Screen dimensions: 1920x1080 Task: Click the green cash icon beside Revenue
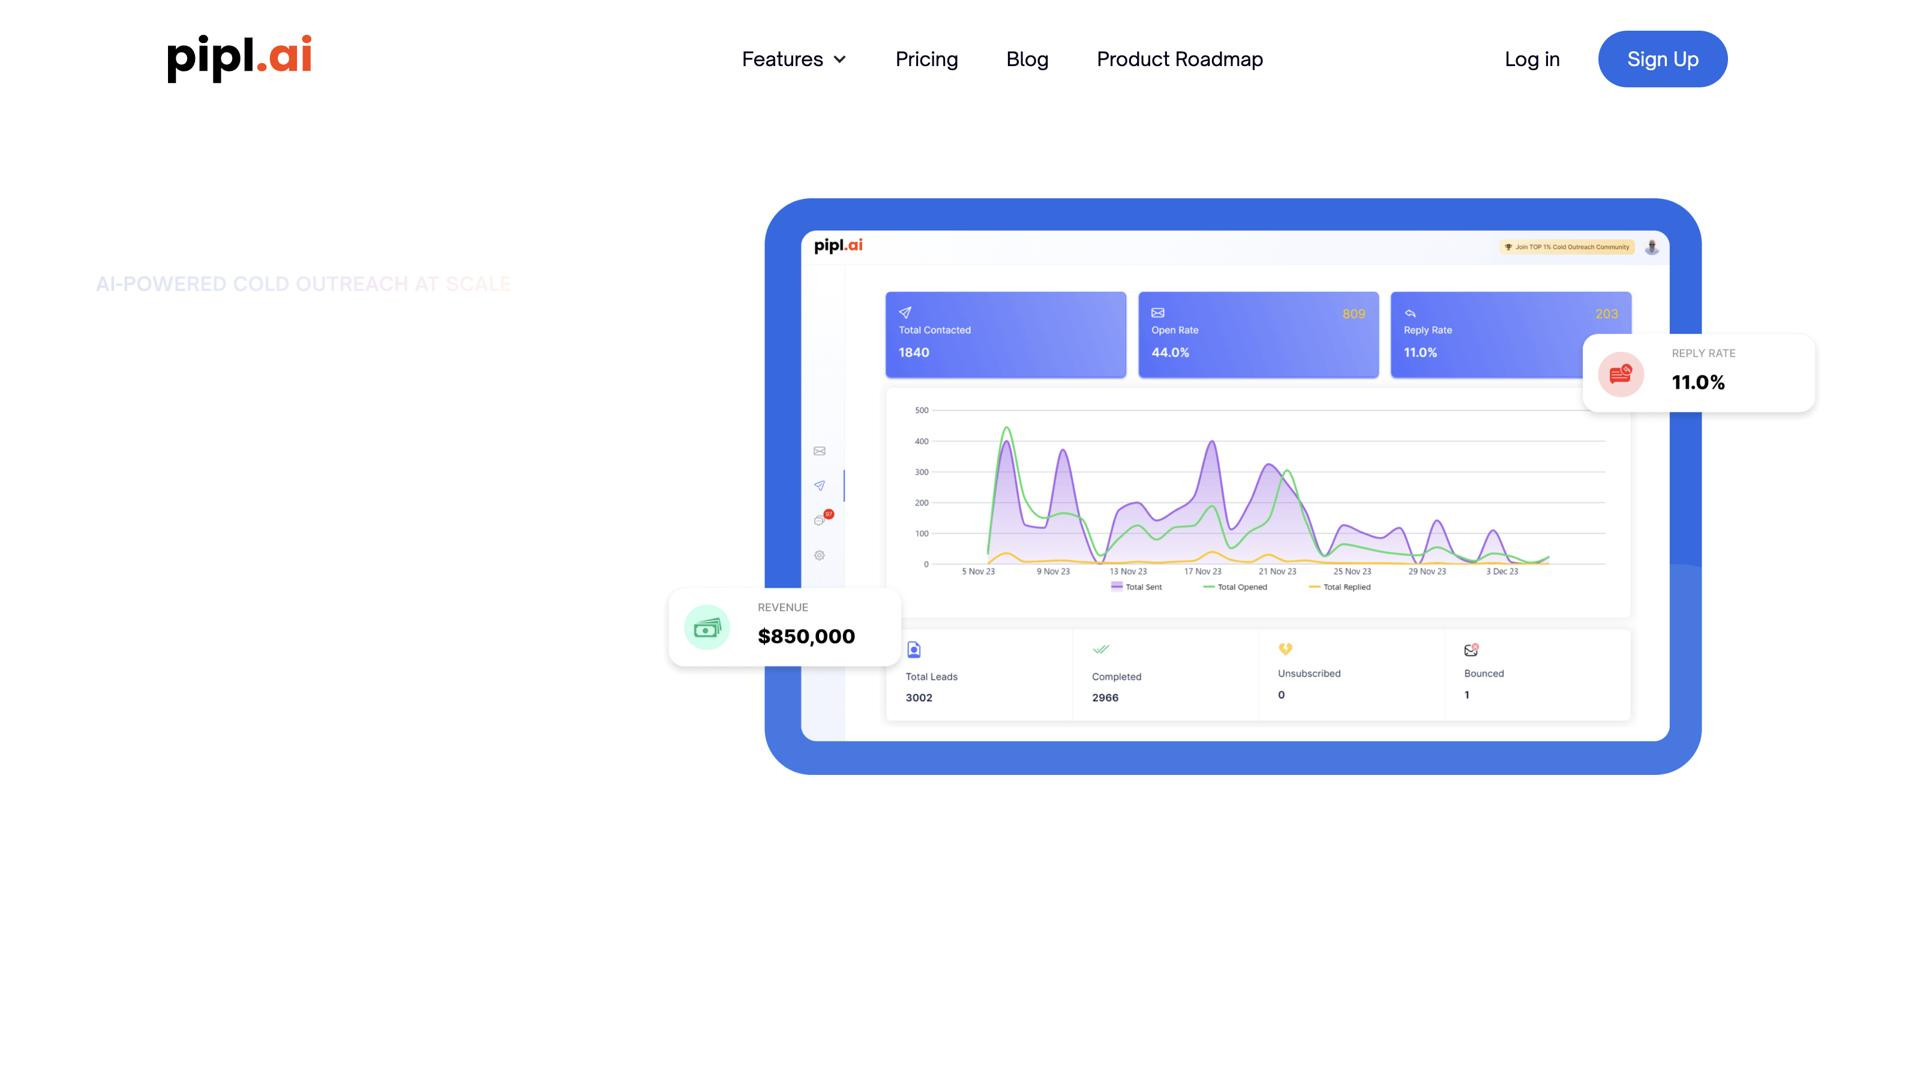click(x=707, y=628)
